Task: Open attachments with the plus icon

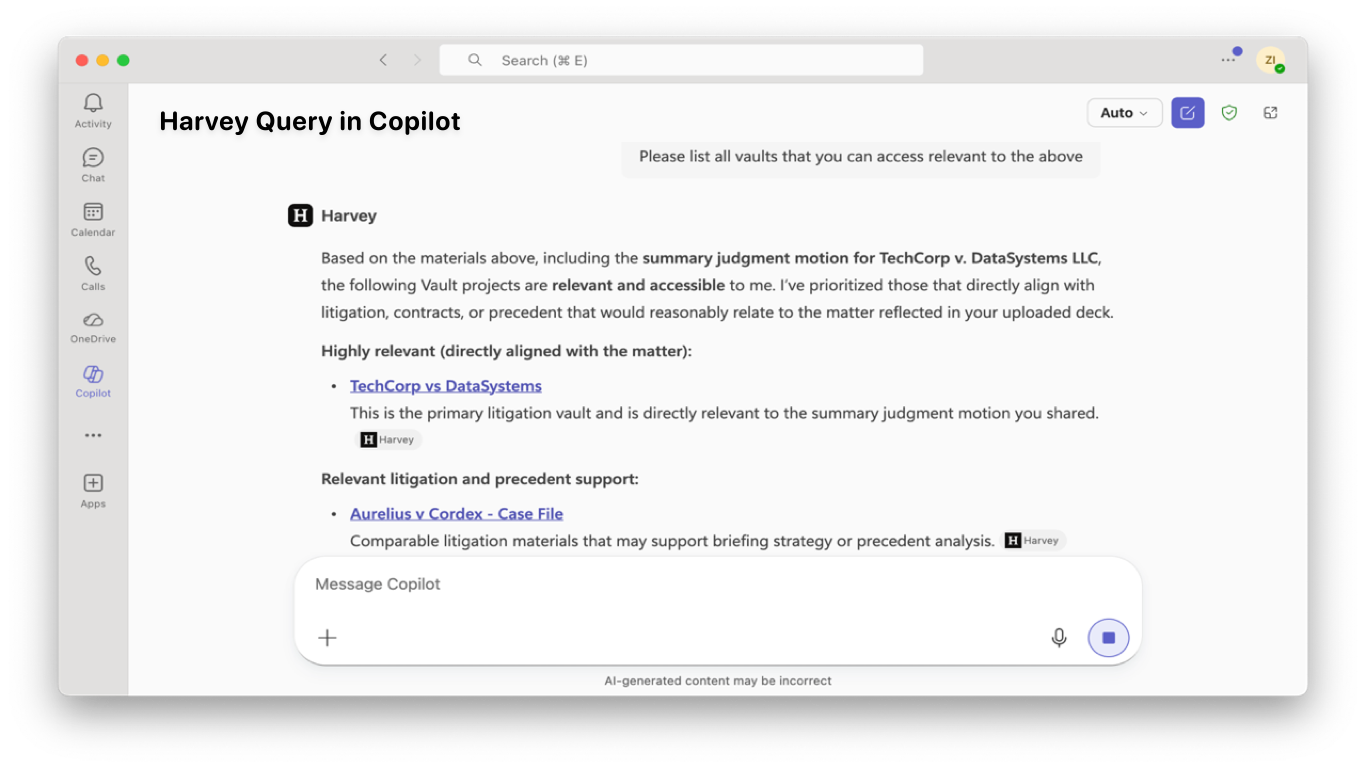Action: pos(327,637)
